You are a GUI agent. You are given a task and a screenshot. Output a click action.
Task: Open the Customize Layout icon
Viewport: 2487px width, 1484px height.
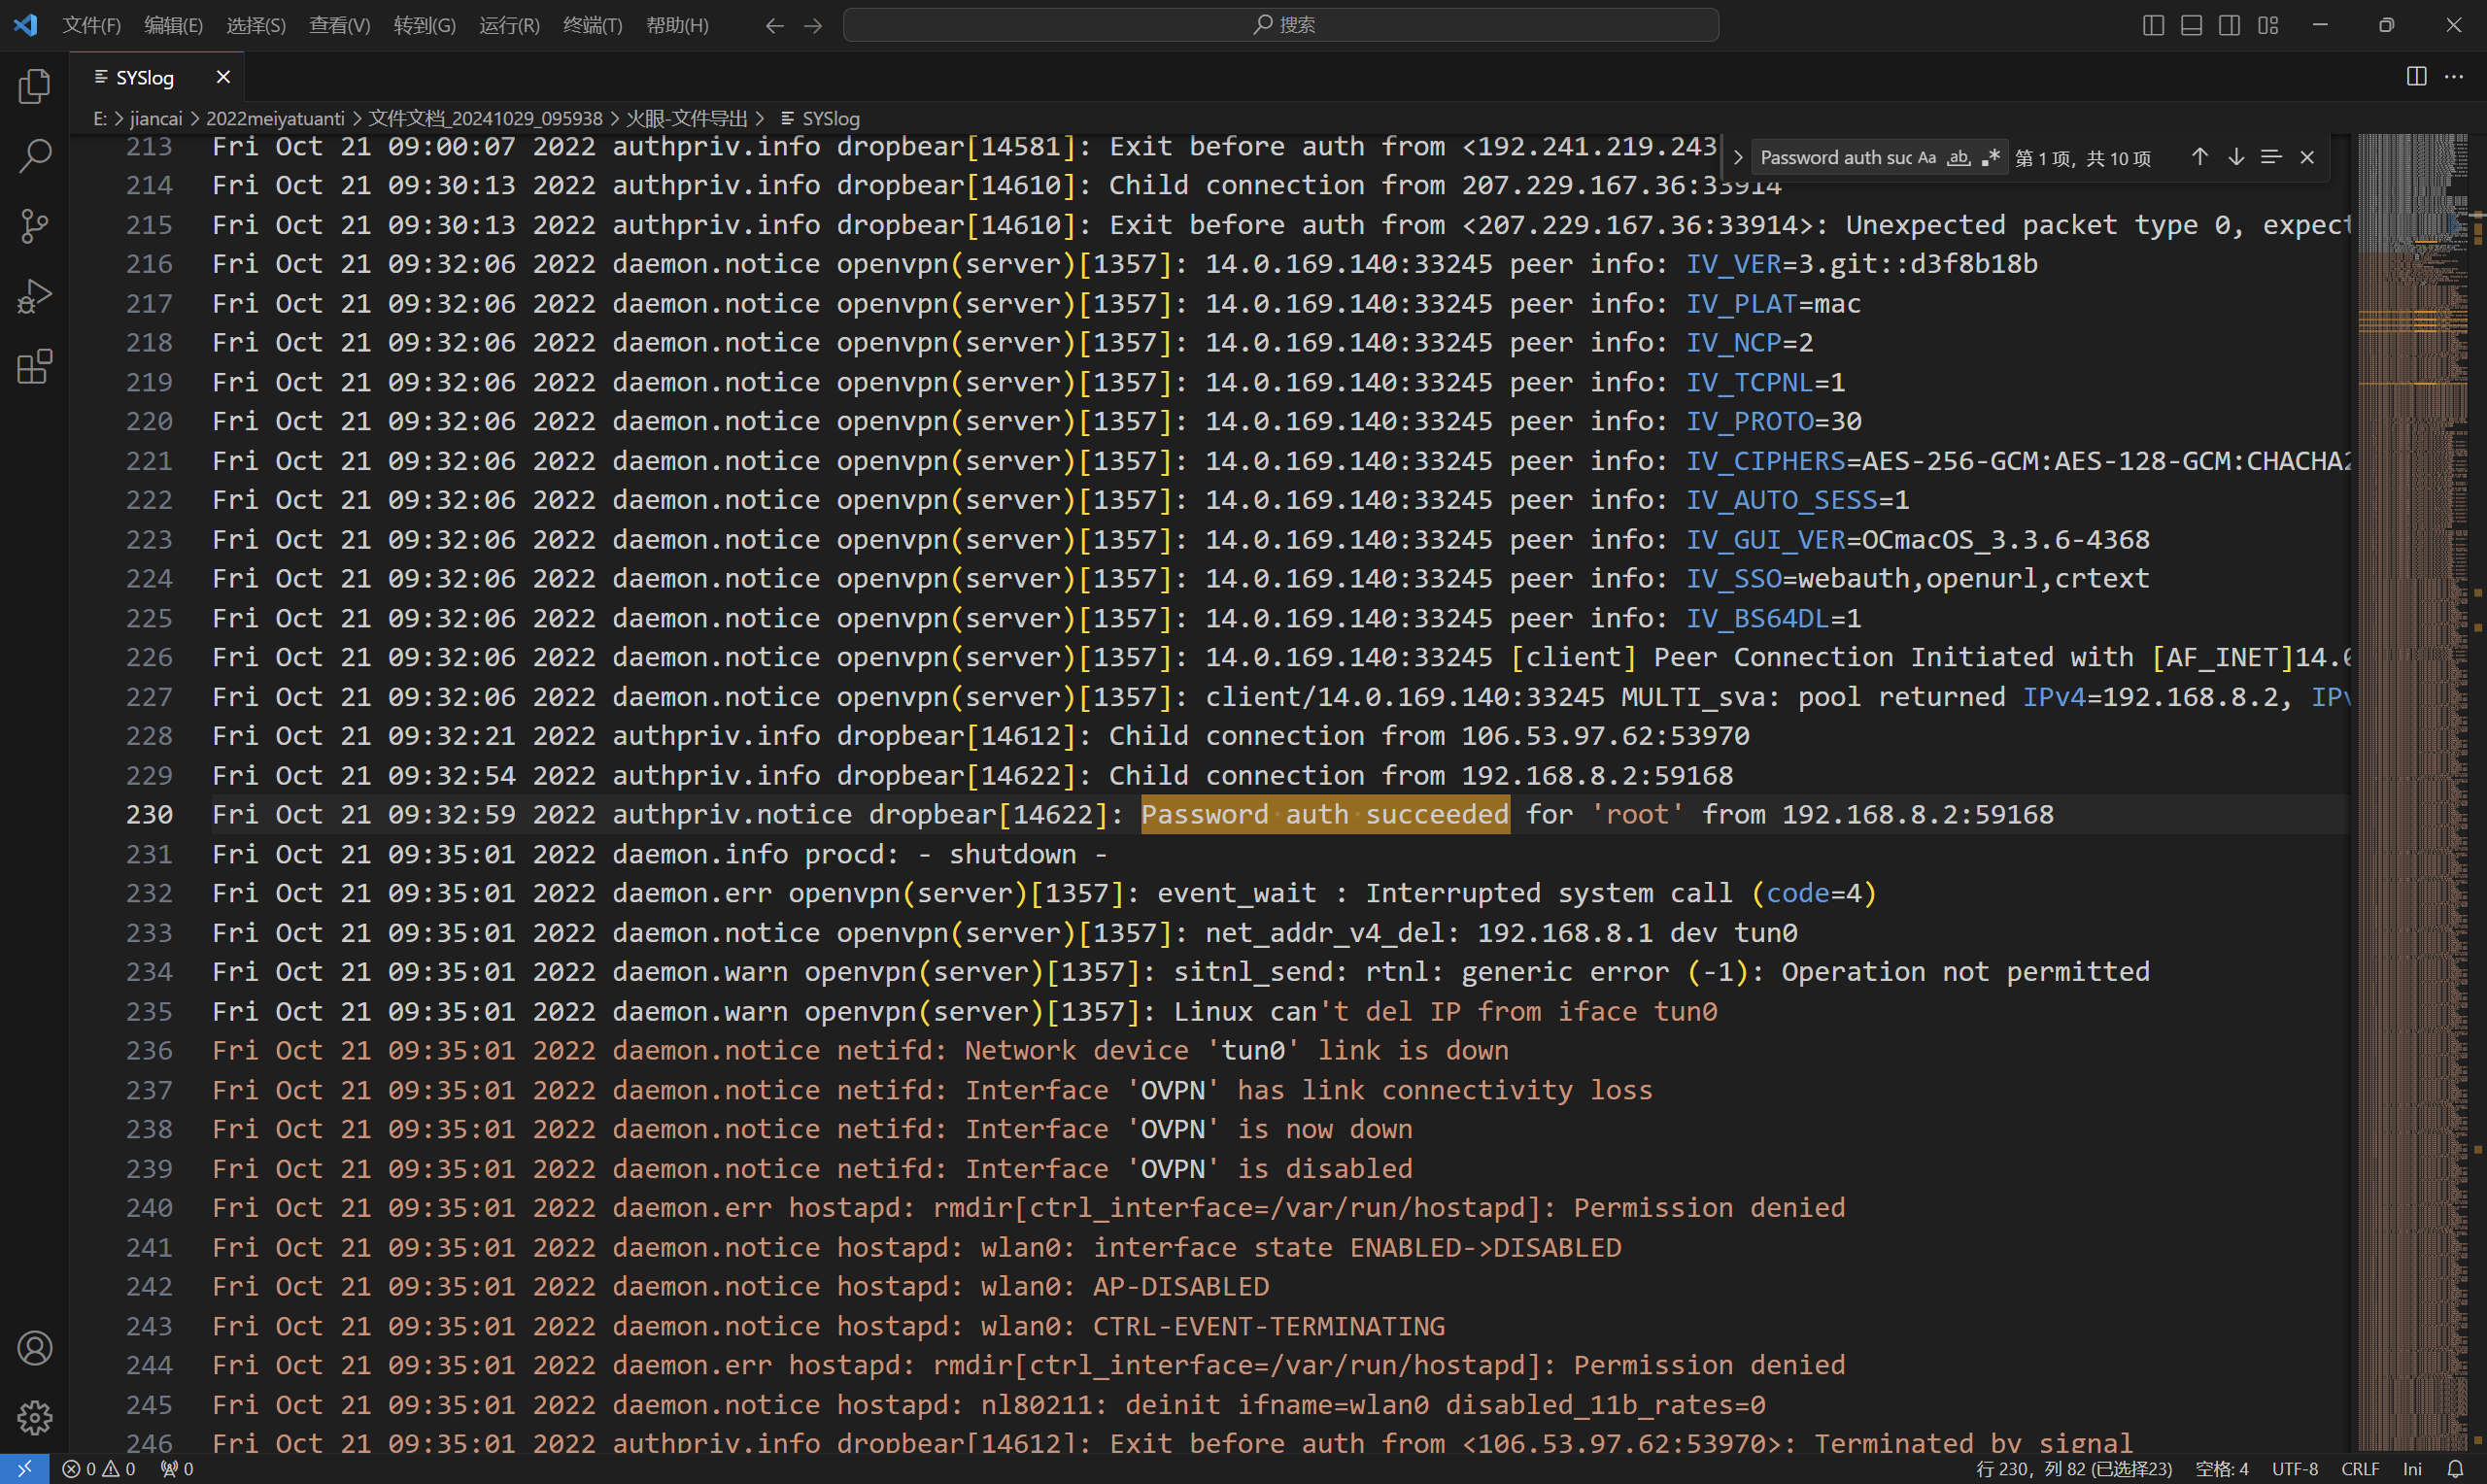click(x=2268, y=25)
